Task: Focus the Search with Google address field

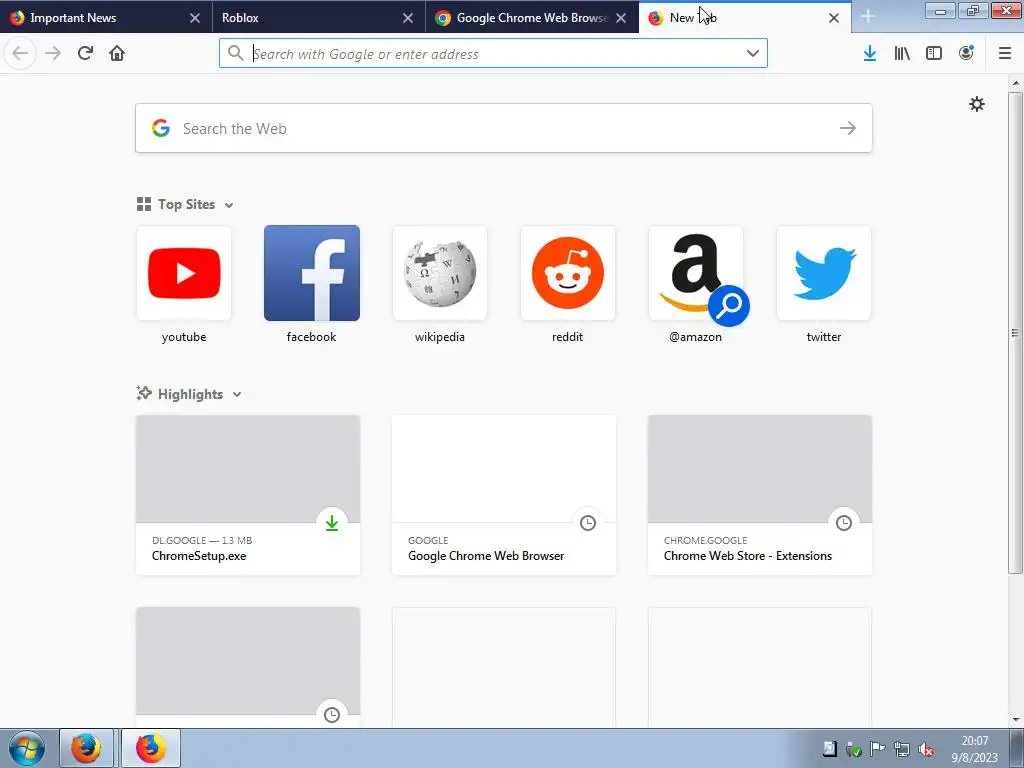Action: click(x=493, y=53)
